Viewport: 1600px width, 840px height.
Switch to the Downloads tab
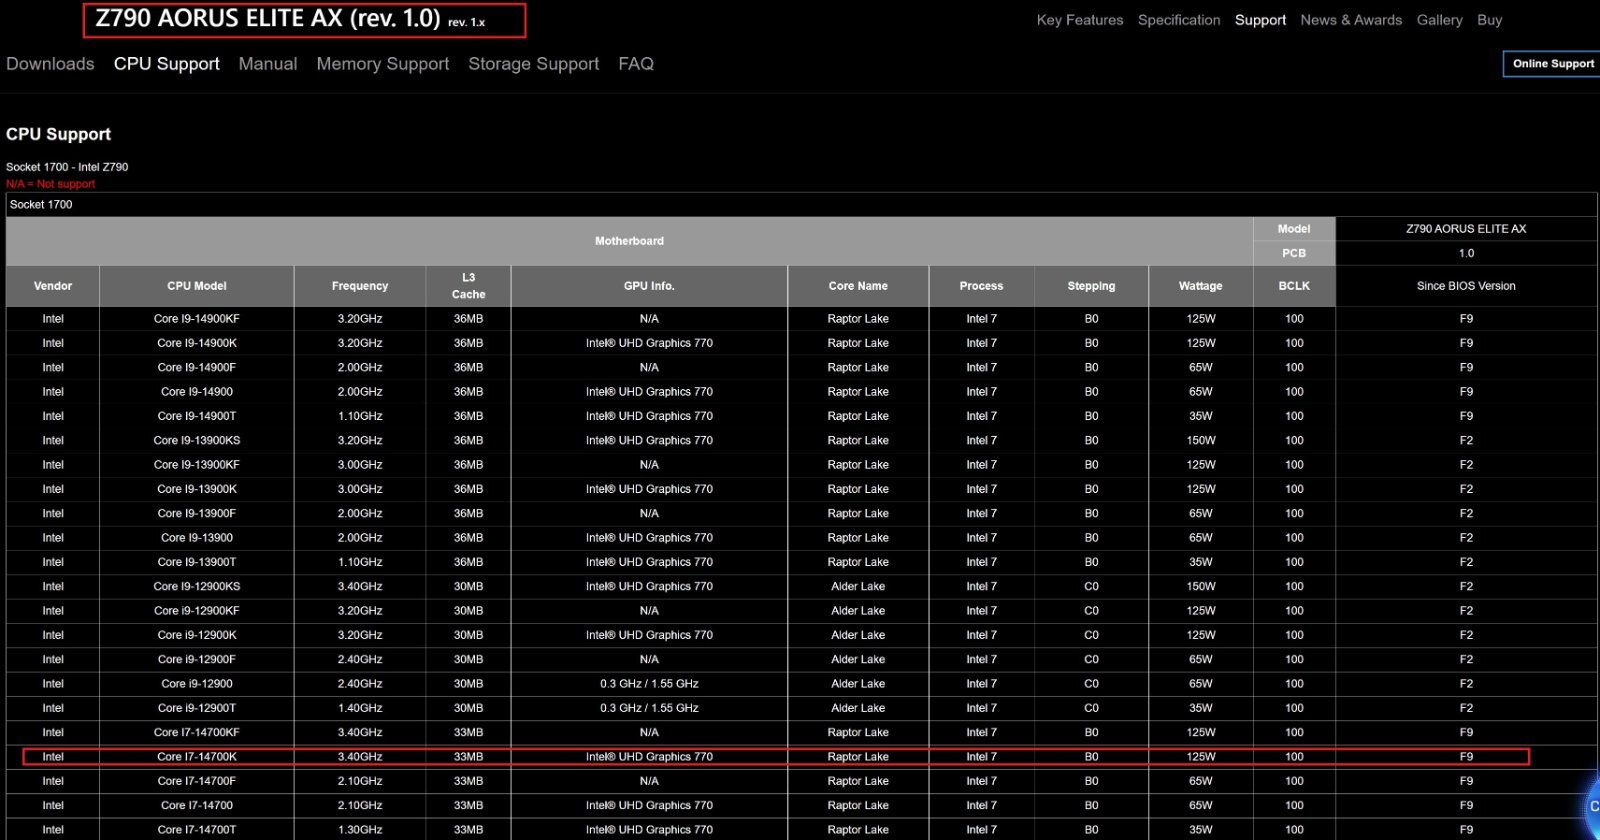coord(50,64)
